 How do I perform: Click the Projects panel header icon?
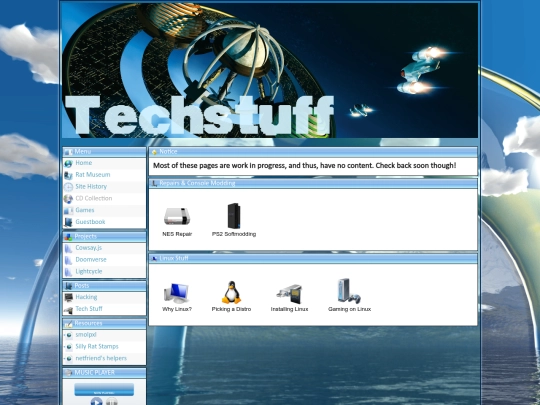(x=69, y=237)
